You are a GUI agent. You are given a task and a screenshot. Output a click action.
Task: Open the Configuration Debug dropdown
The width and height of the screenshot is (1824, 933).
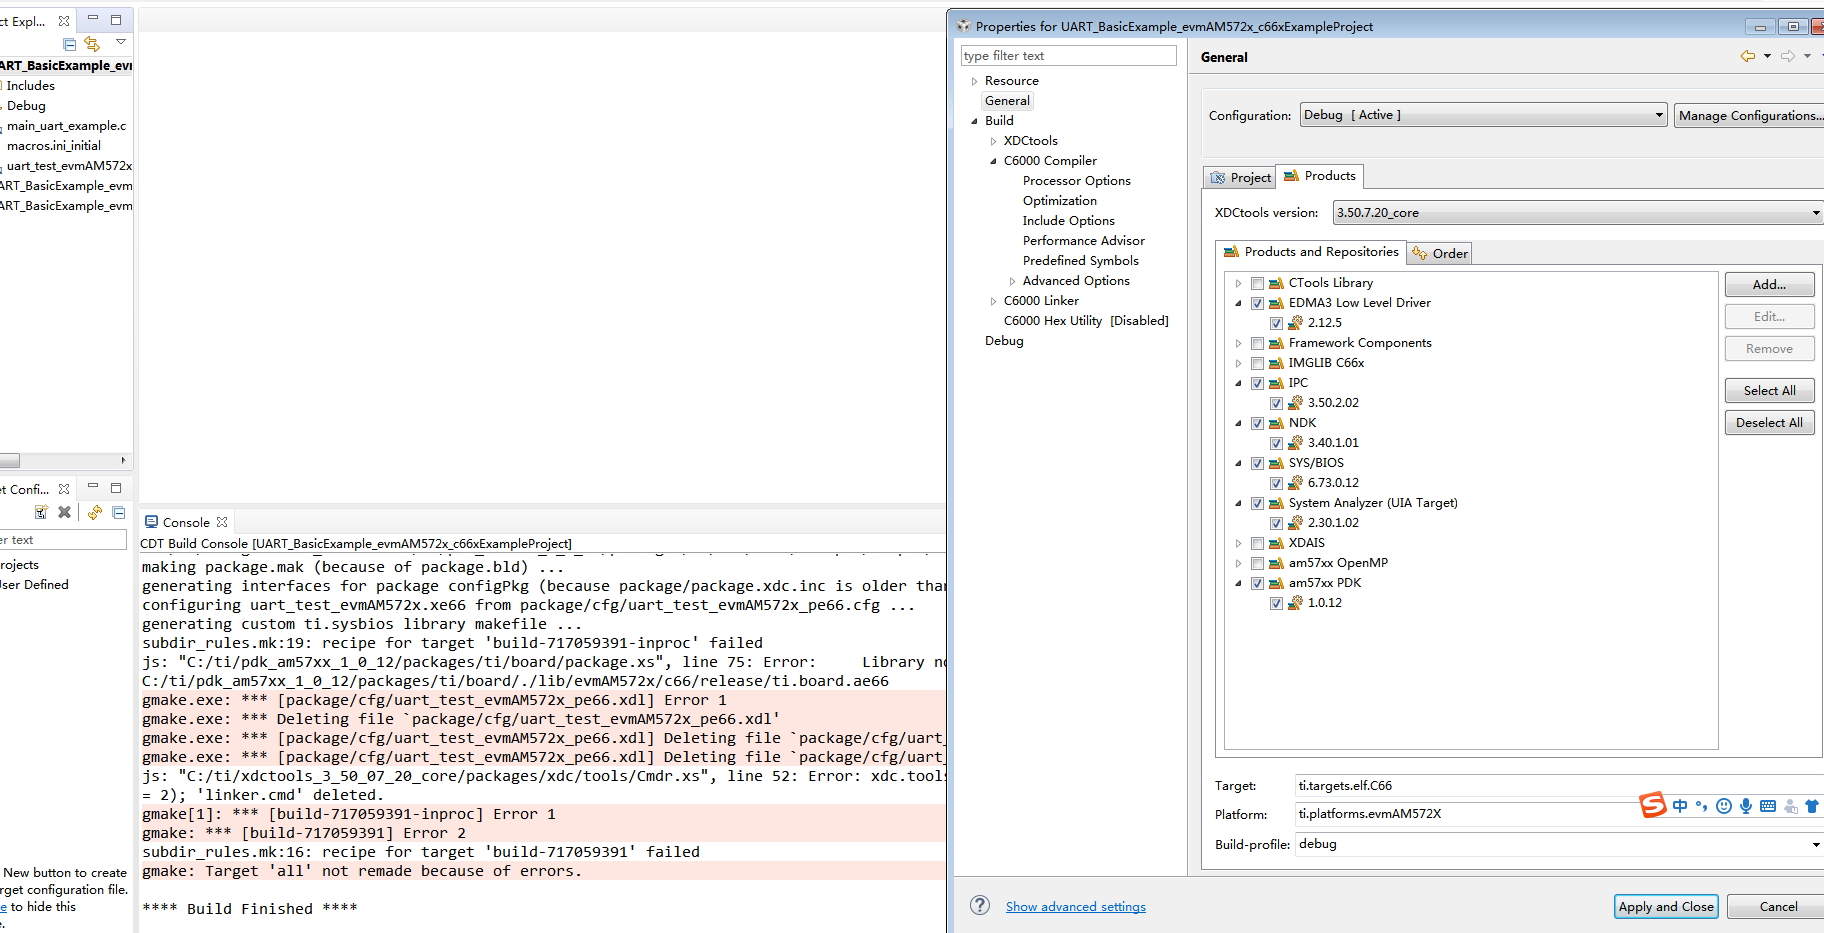1483,115
